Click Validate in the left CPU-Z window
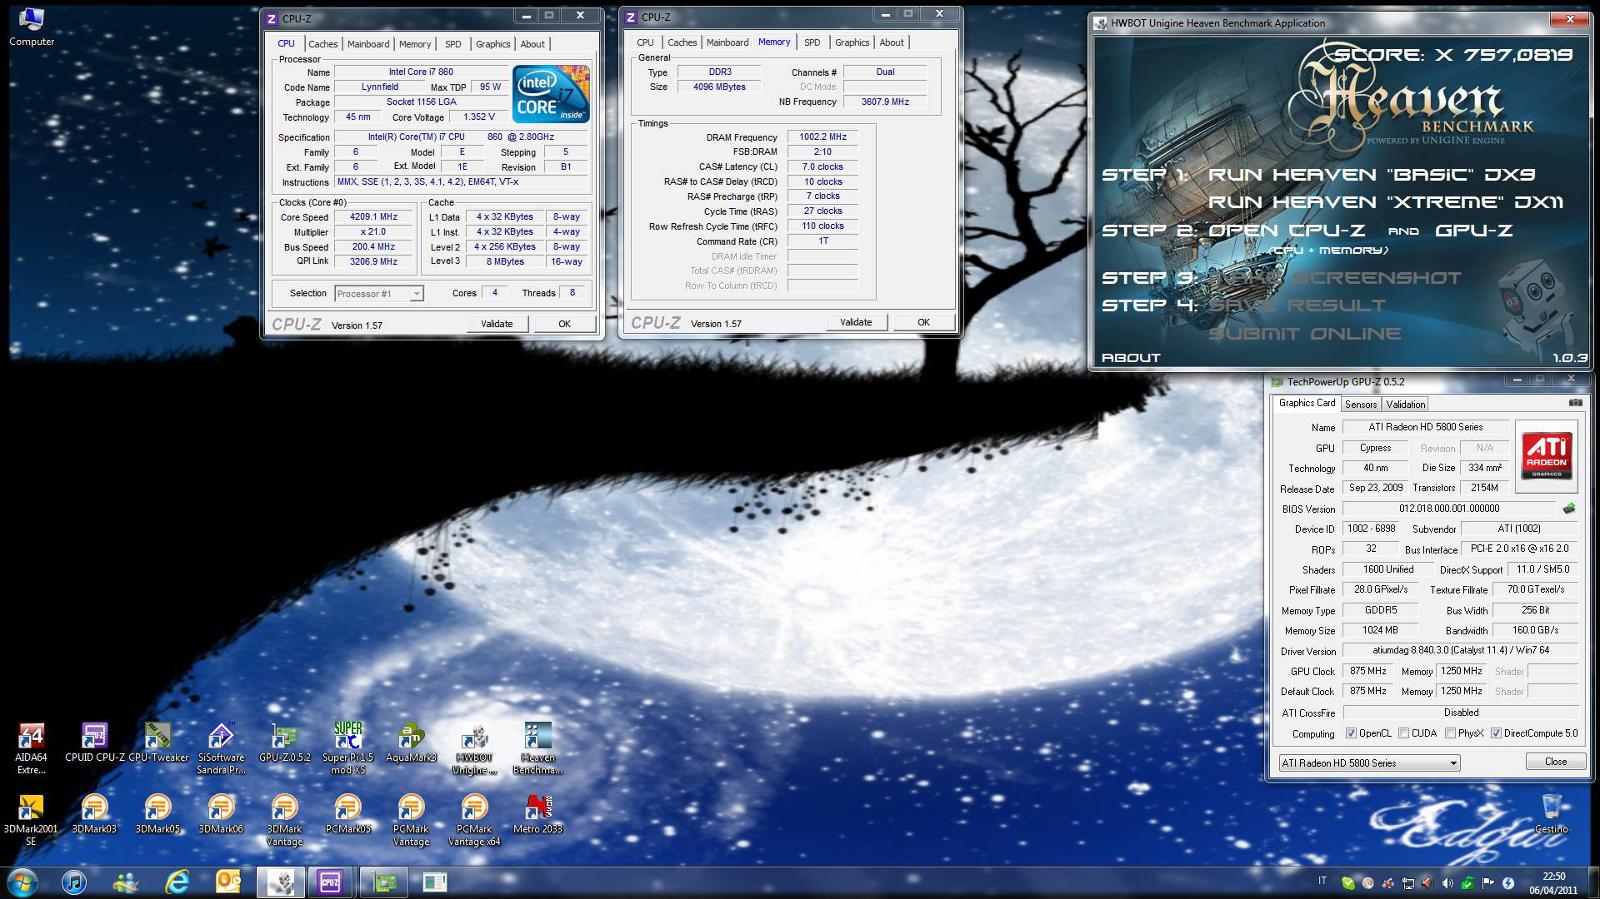This screenshot has width=1600, height=899. pyautogui.click(x=497, y=324)
